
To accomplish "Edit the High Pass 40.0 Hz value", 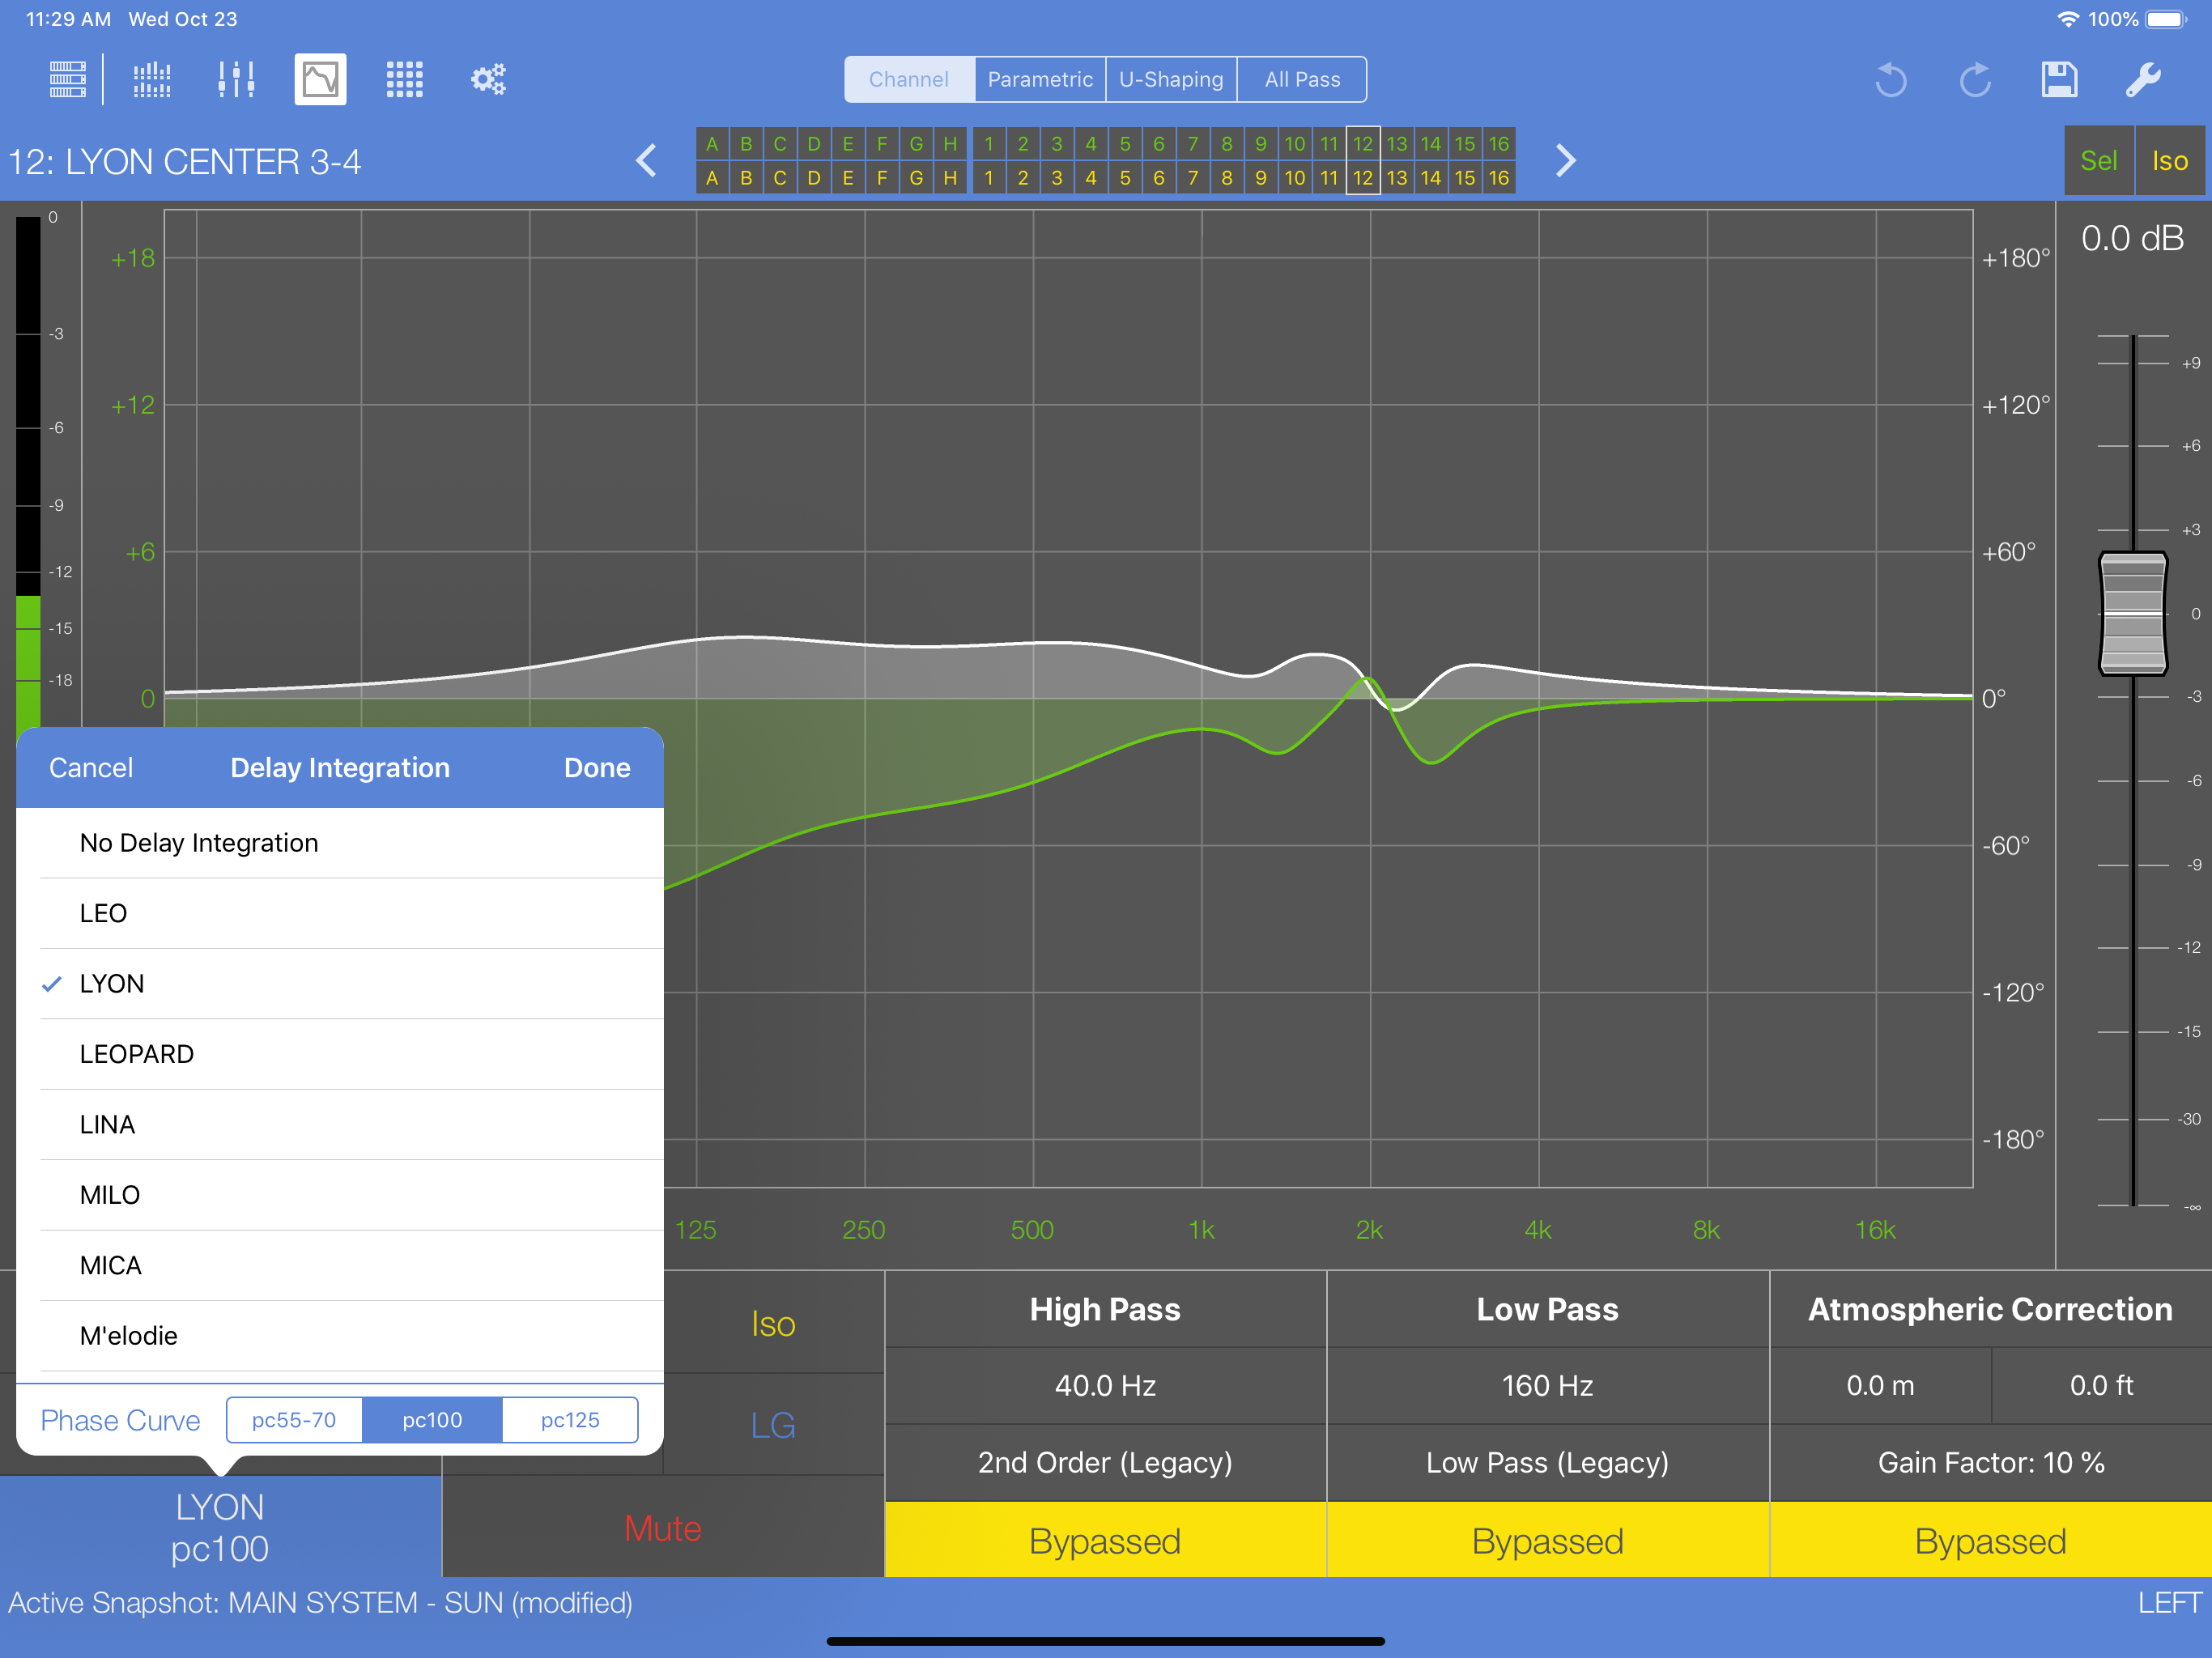I will pos(1105,1385).
